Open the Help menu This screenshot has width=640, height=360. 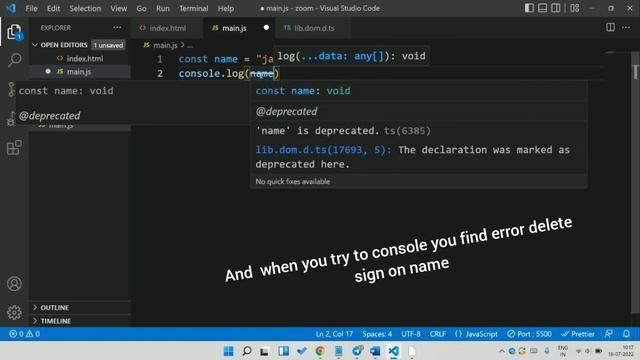225,8
